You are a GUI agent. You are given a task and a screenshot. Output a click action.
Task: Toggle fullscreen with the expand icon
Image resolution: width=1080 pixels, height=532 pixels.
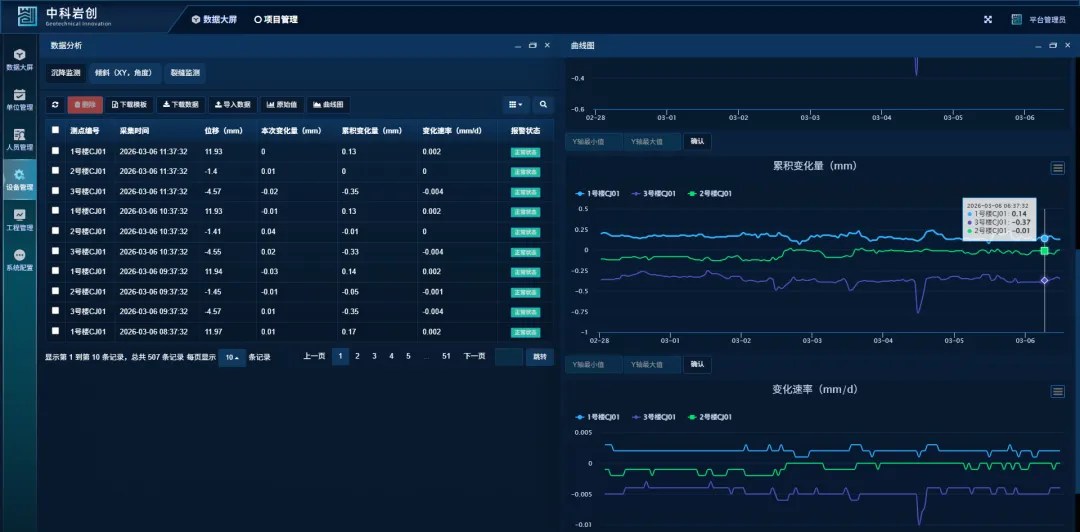pyautogui.click(x=988, y=19)
